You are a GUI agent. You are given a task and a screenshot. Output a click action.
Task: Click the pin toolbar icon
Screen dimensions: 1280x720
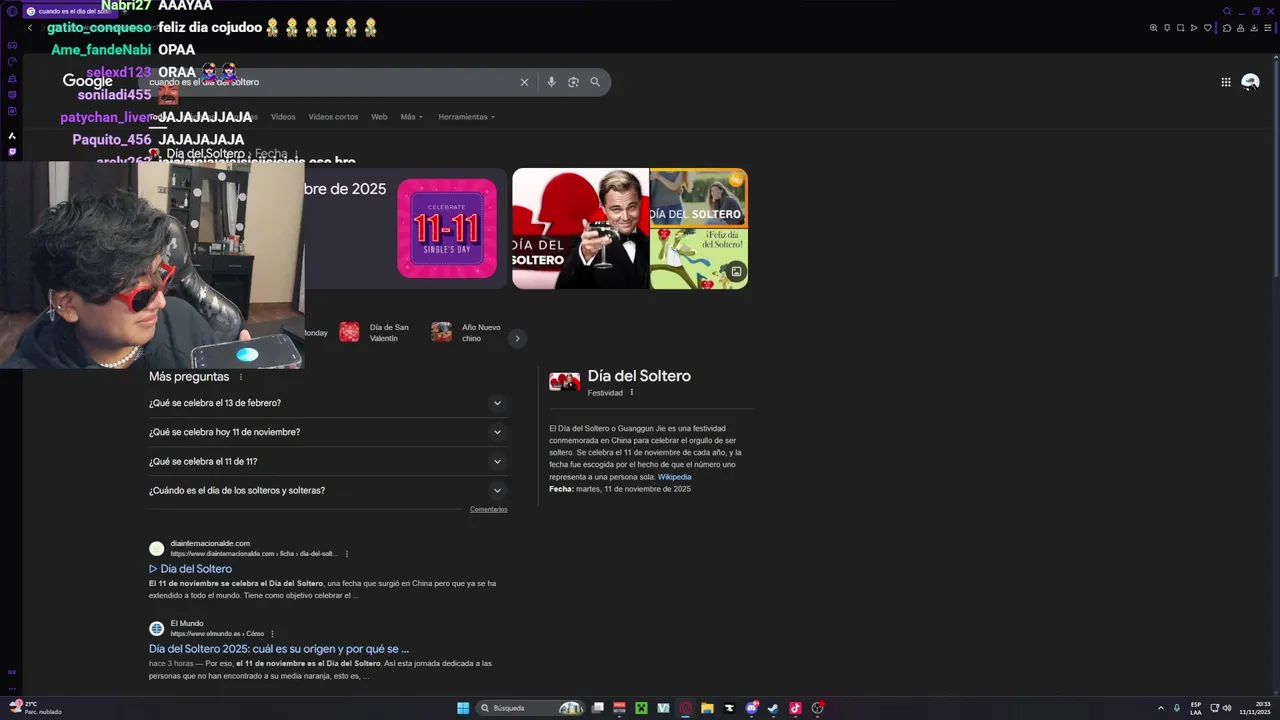coord(1167,28)
